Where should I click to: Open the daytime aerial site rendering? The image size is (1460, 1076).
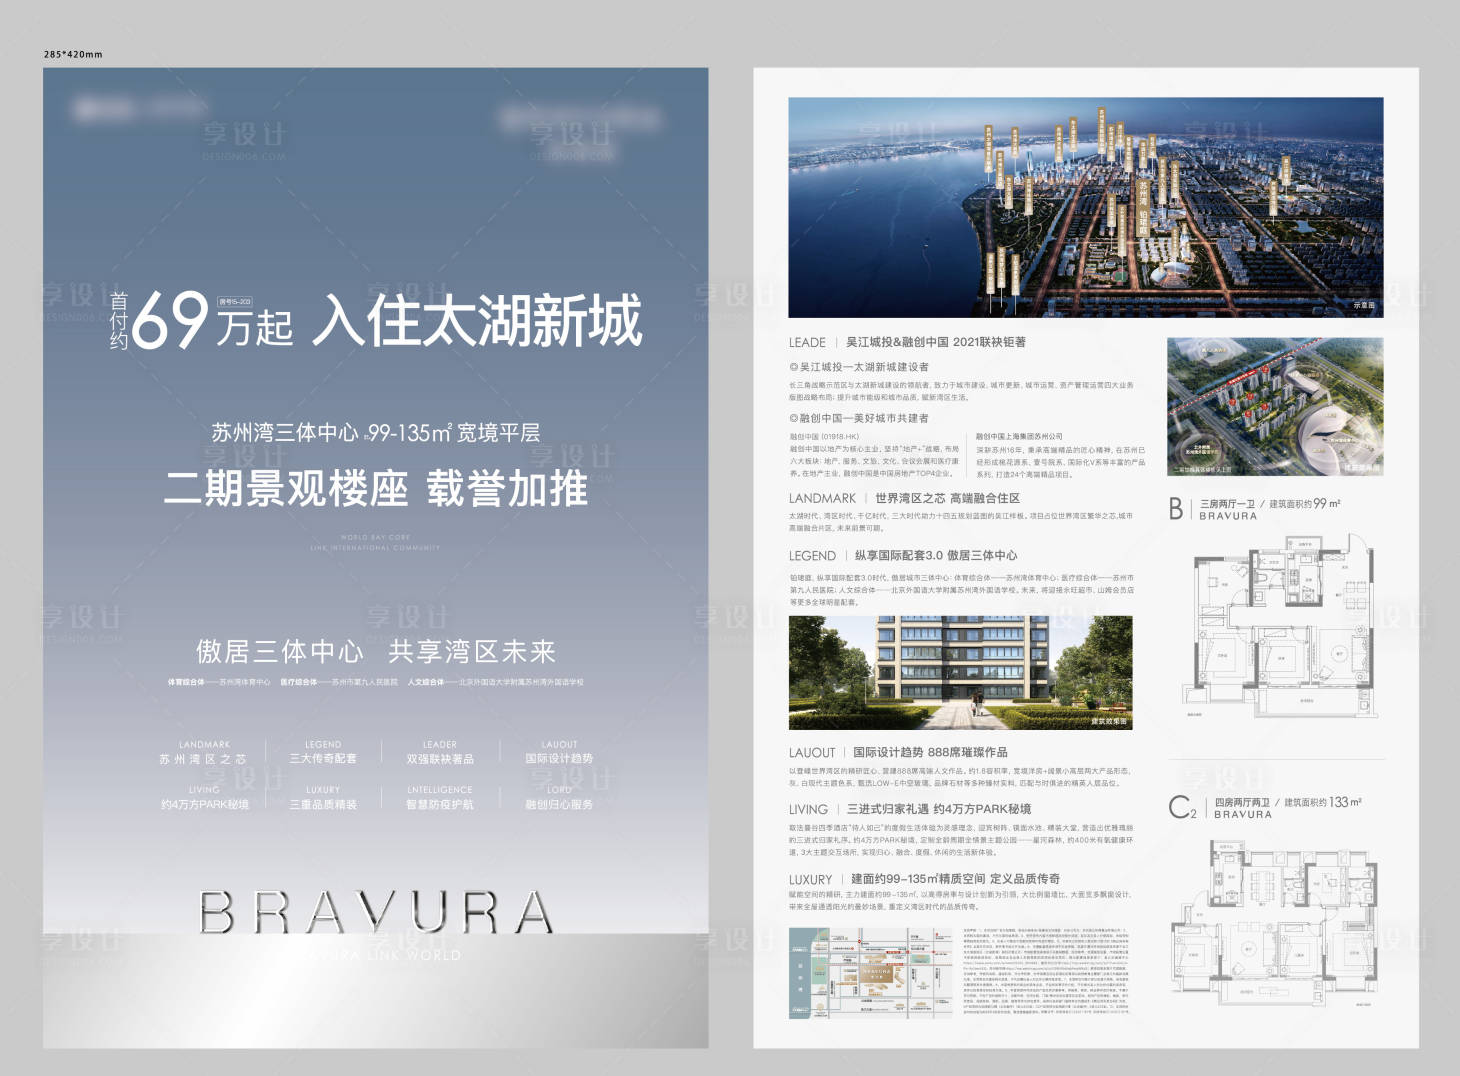(x=1275, y=407)
